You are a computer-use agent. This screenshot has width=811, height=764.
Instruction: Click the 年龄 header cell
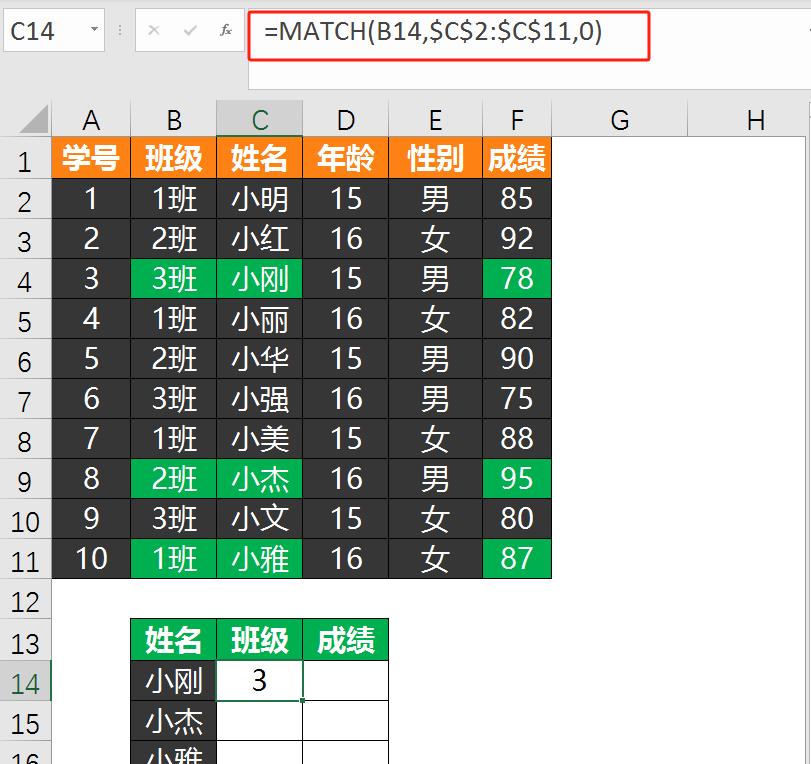(x=346, y=158)
